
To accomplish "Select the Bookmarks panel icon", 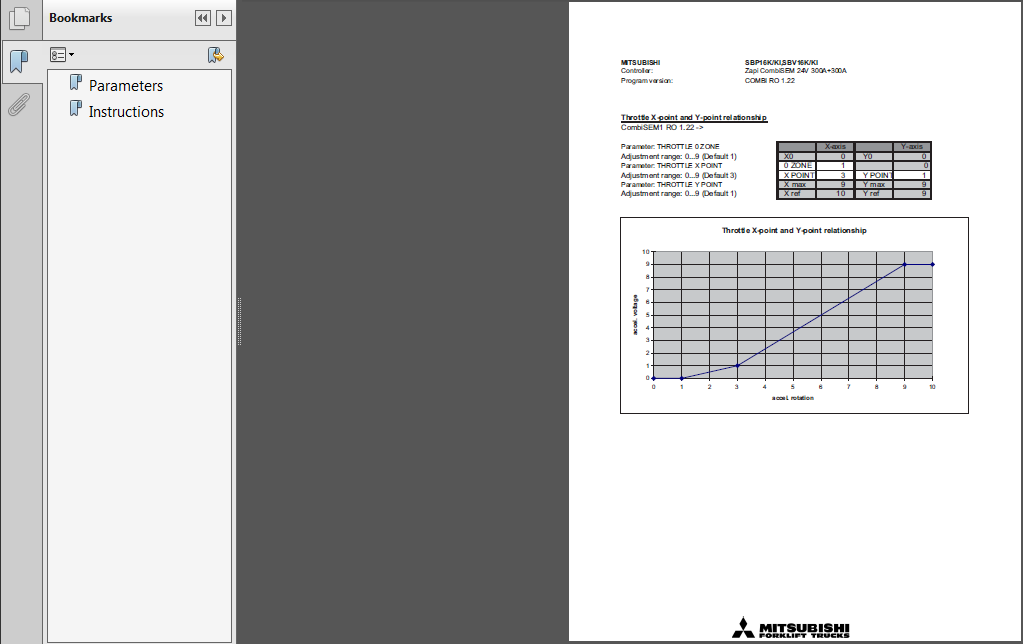I will tap(20, 61).
